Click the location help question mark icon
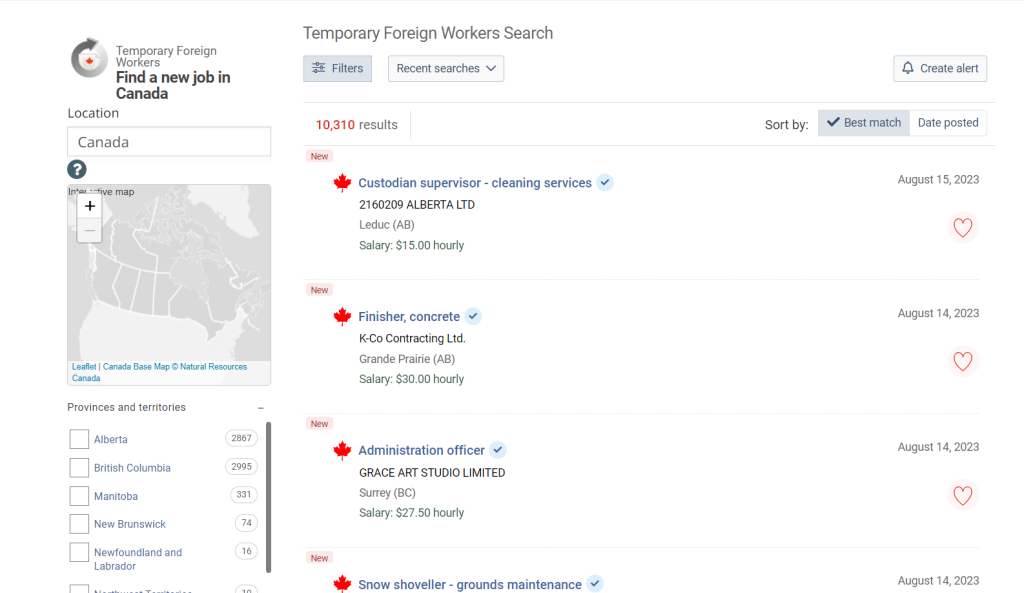Image resolution: width=1024 pixels, height=593 pixels. 77,169
